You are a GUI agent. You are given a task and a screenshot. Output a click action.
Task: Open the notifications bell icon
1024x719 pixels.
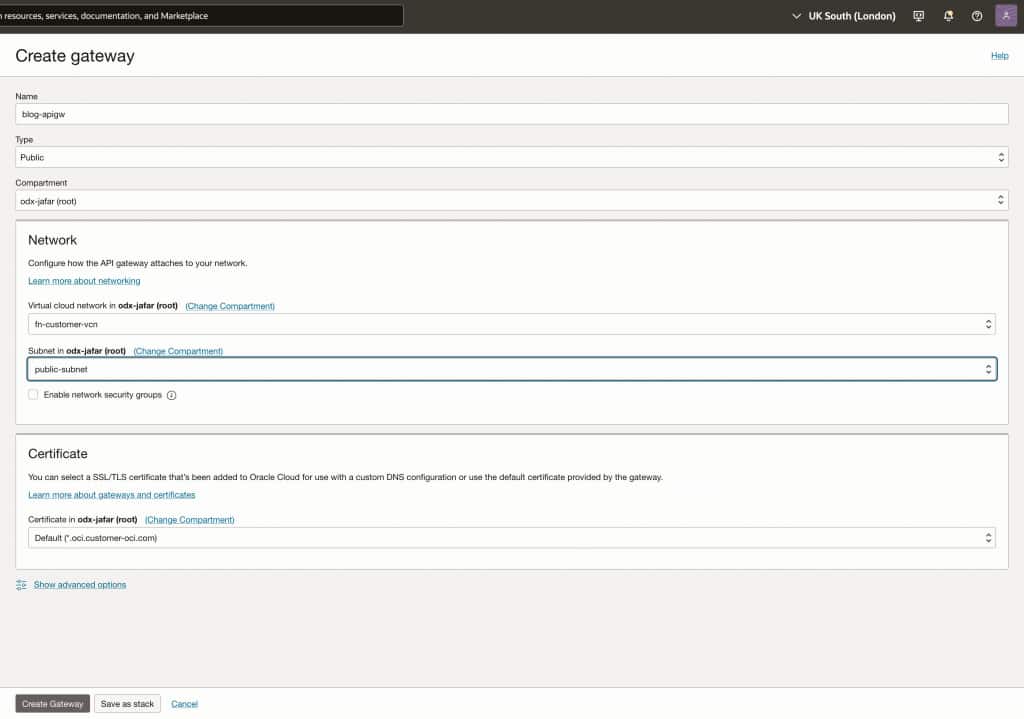point(948,16)
